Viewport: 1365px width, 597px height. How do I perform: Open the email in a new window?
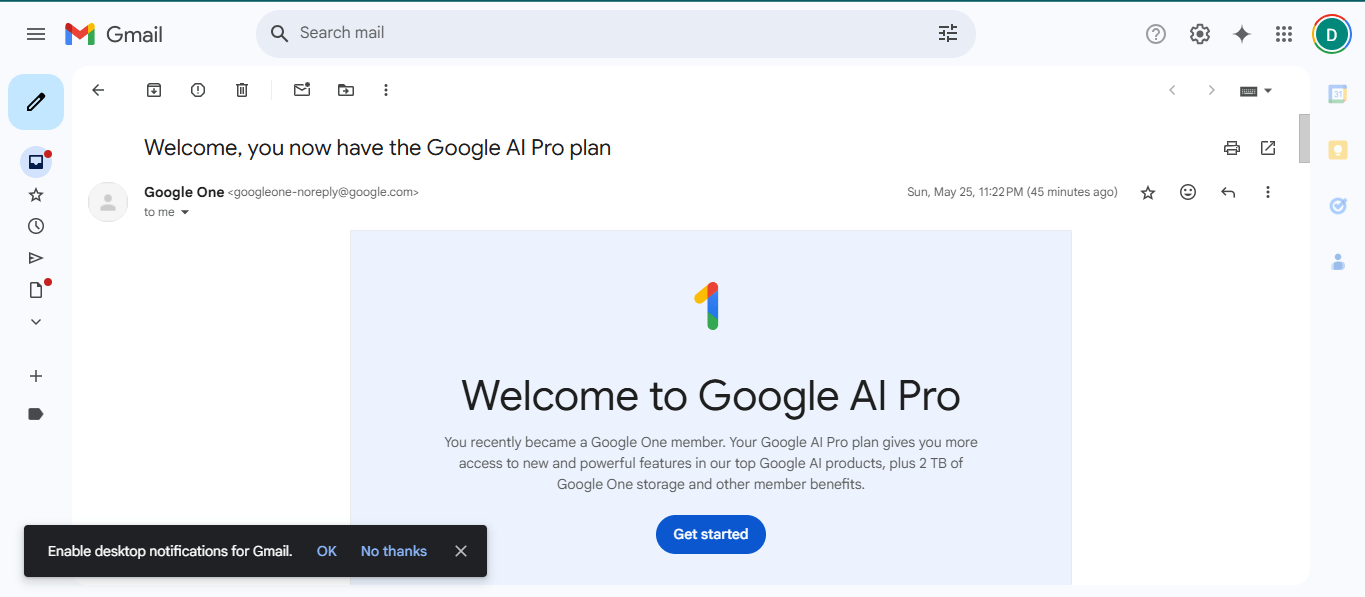pyautogui.click(x=1268, y=148)
